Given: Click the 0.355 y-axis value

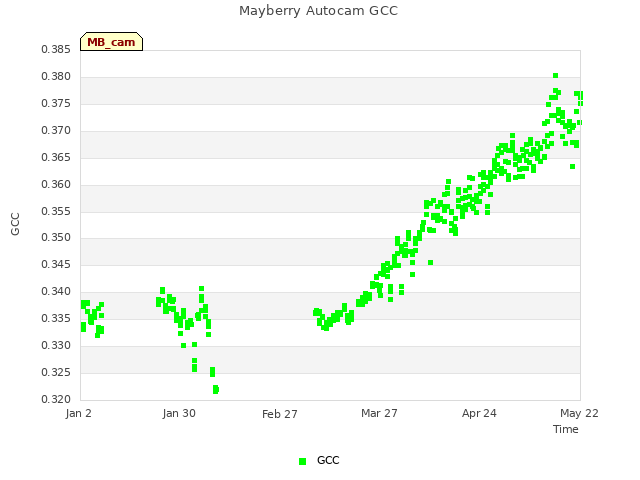Looking at the screenshot, I should point(56,211).
